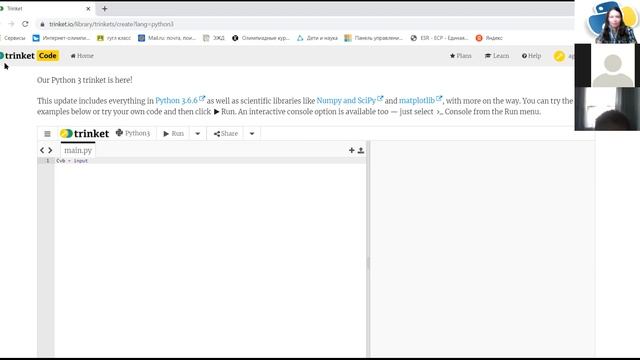Click the forward navigation arrow
640x360 pixels.
(x=11, y=24)
